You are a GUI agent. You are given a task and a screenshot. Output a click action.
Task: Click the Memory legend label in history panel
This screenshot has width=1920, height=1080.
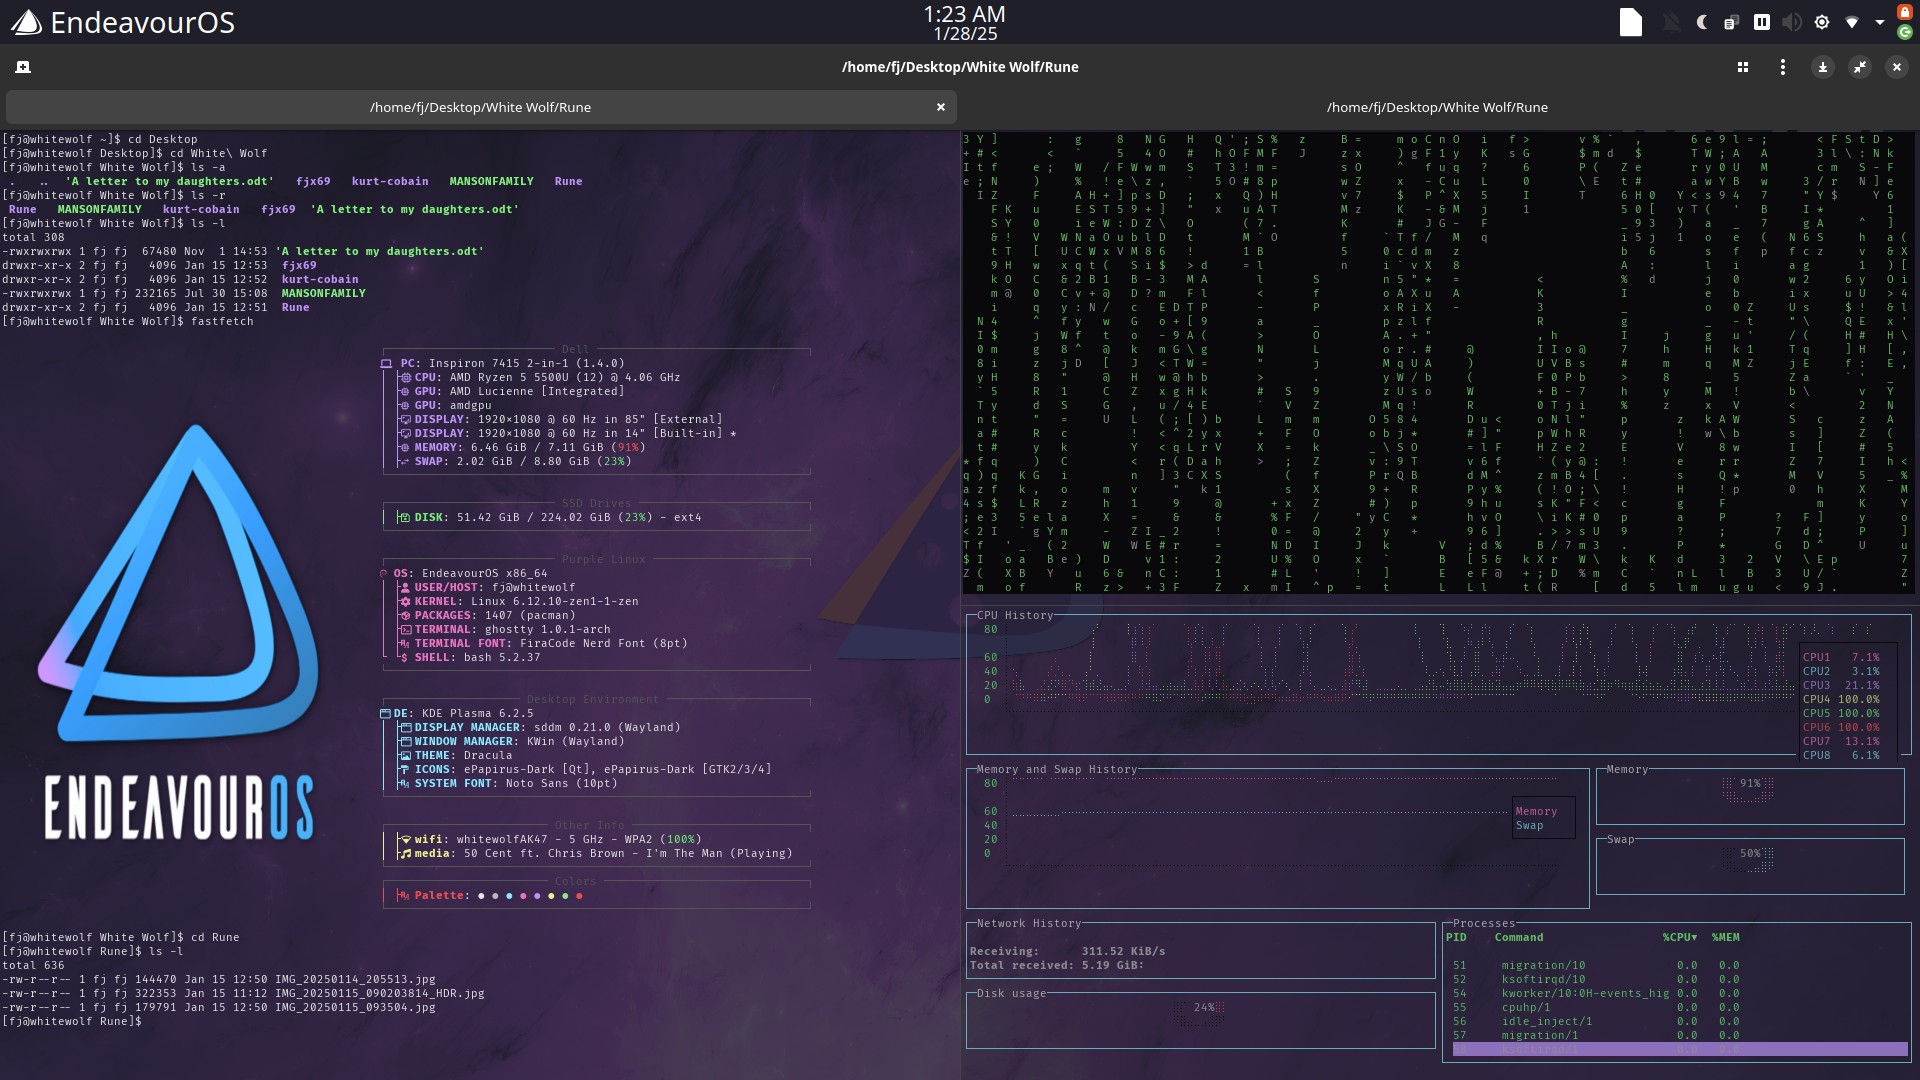(x=1536, y=811)
